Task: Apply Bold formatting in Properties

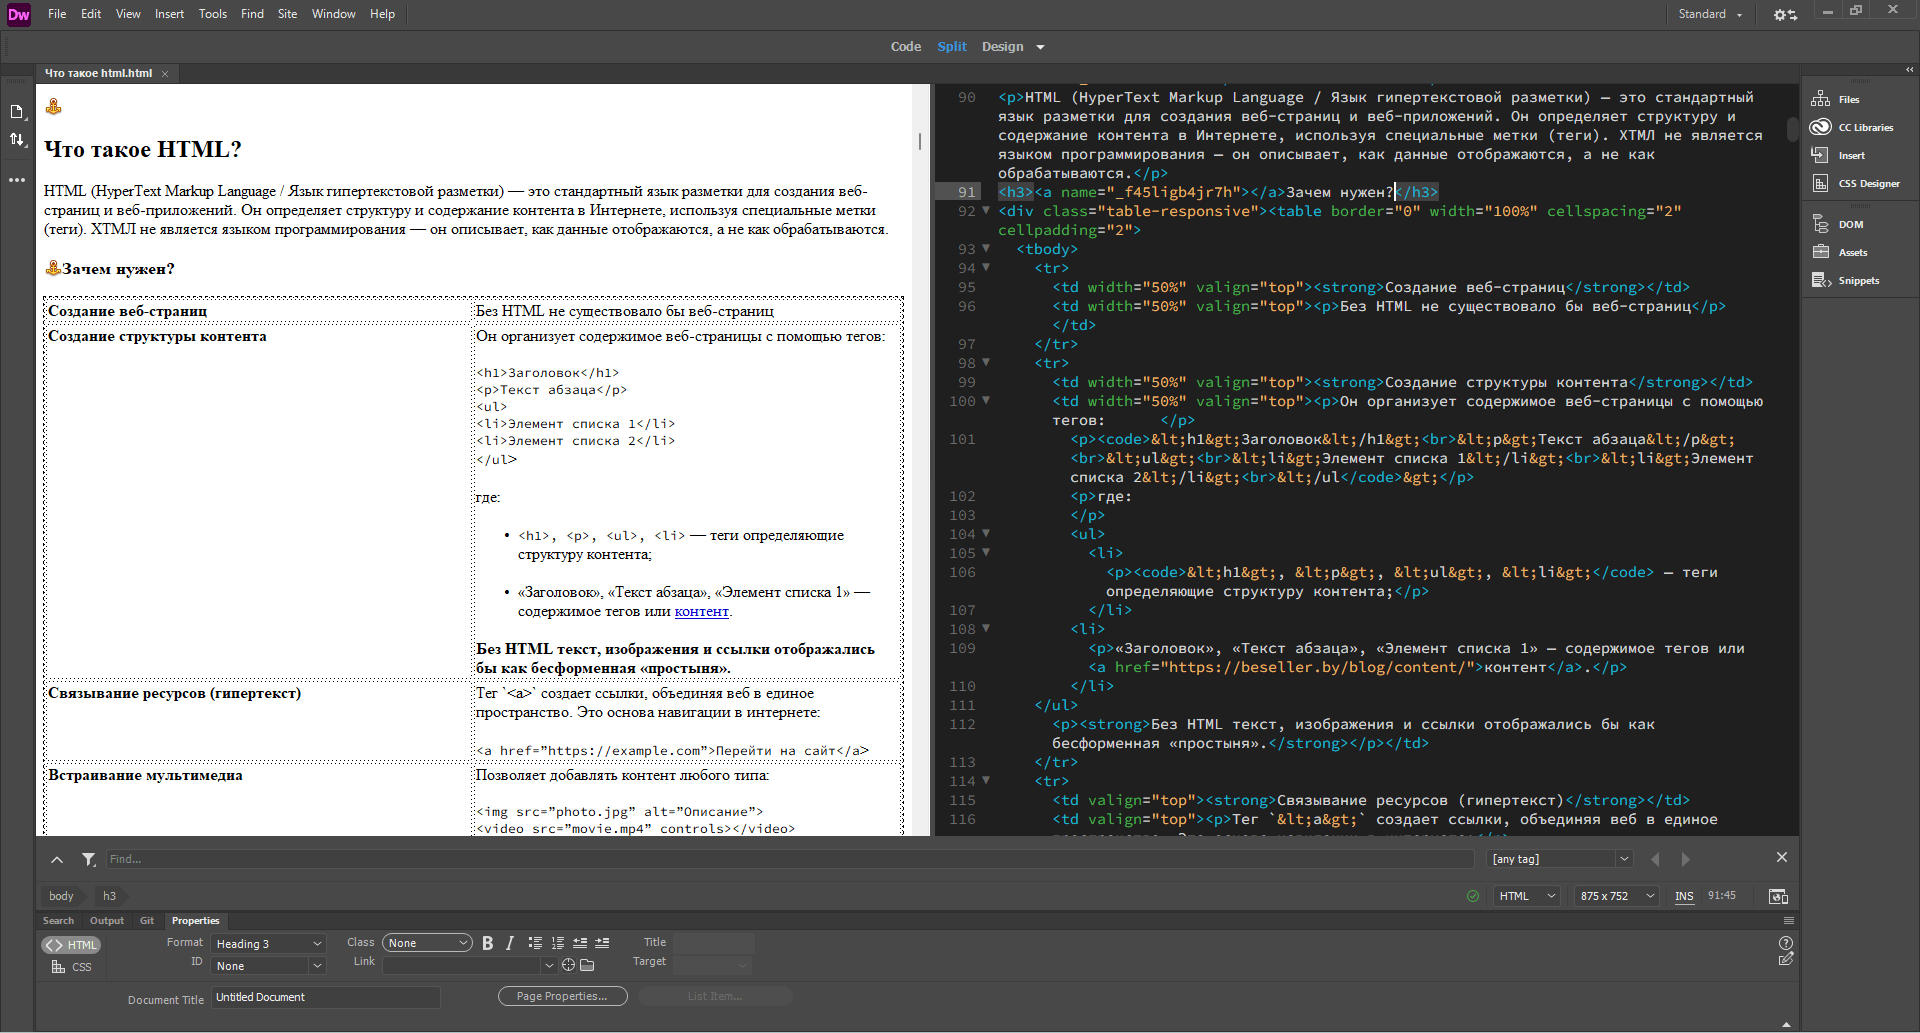Action: tap(488, 943)
